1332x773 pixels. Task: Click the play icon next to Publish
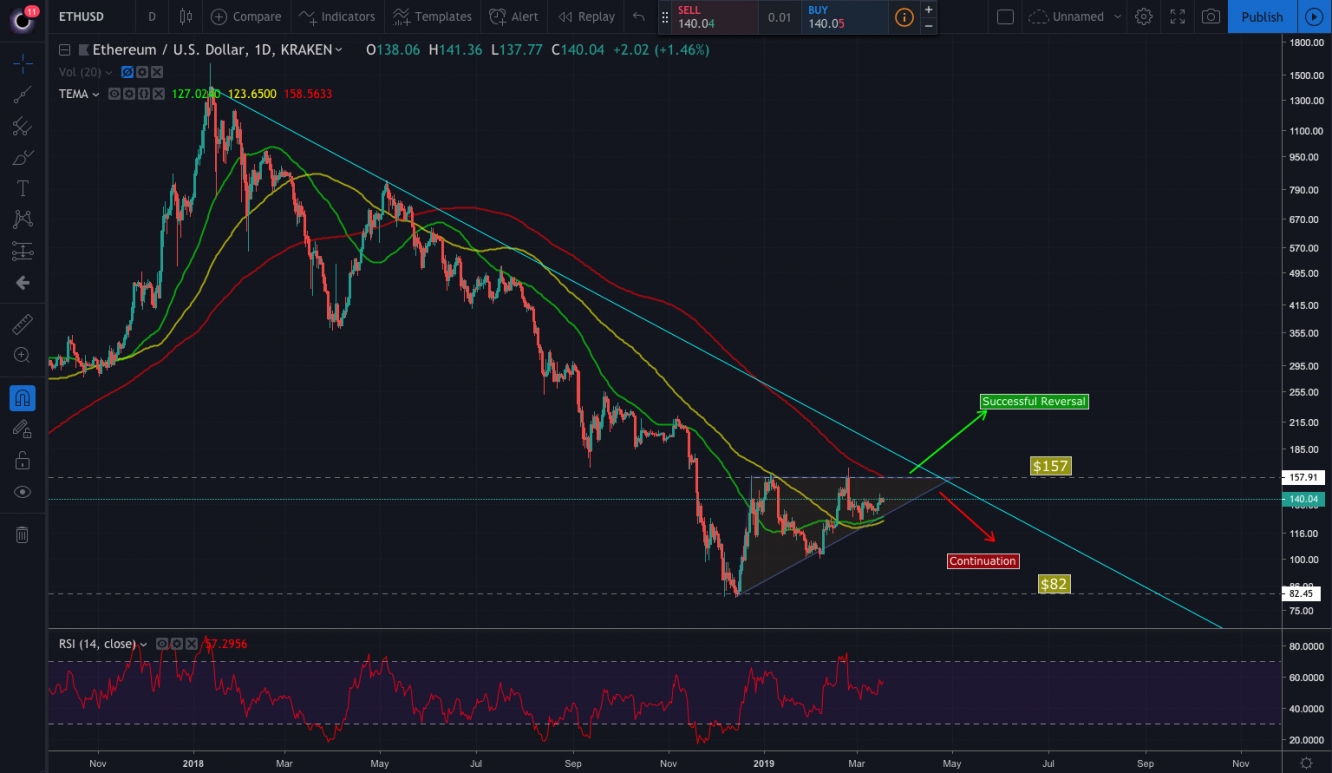click(x=1314, y=17)
